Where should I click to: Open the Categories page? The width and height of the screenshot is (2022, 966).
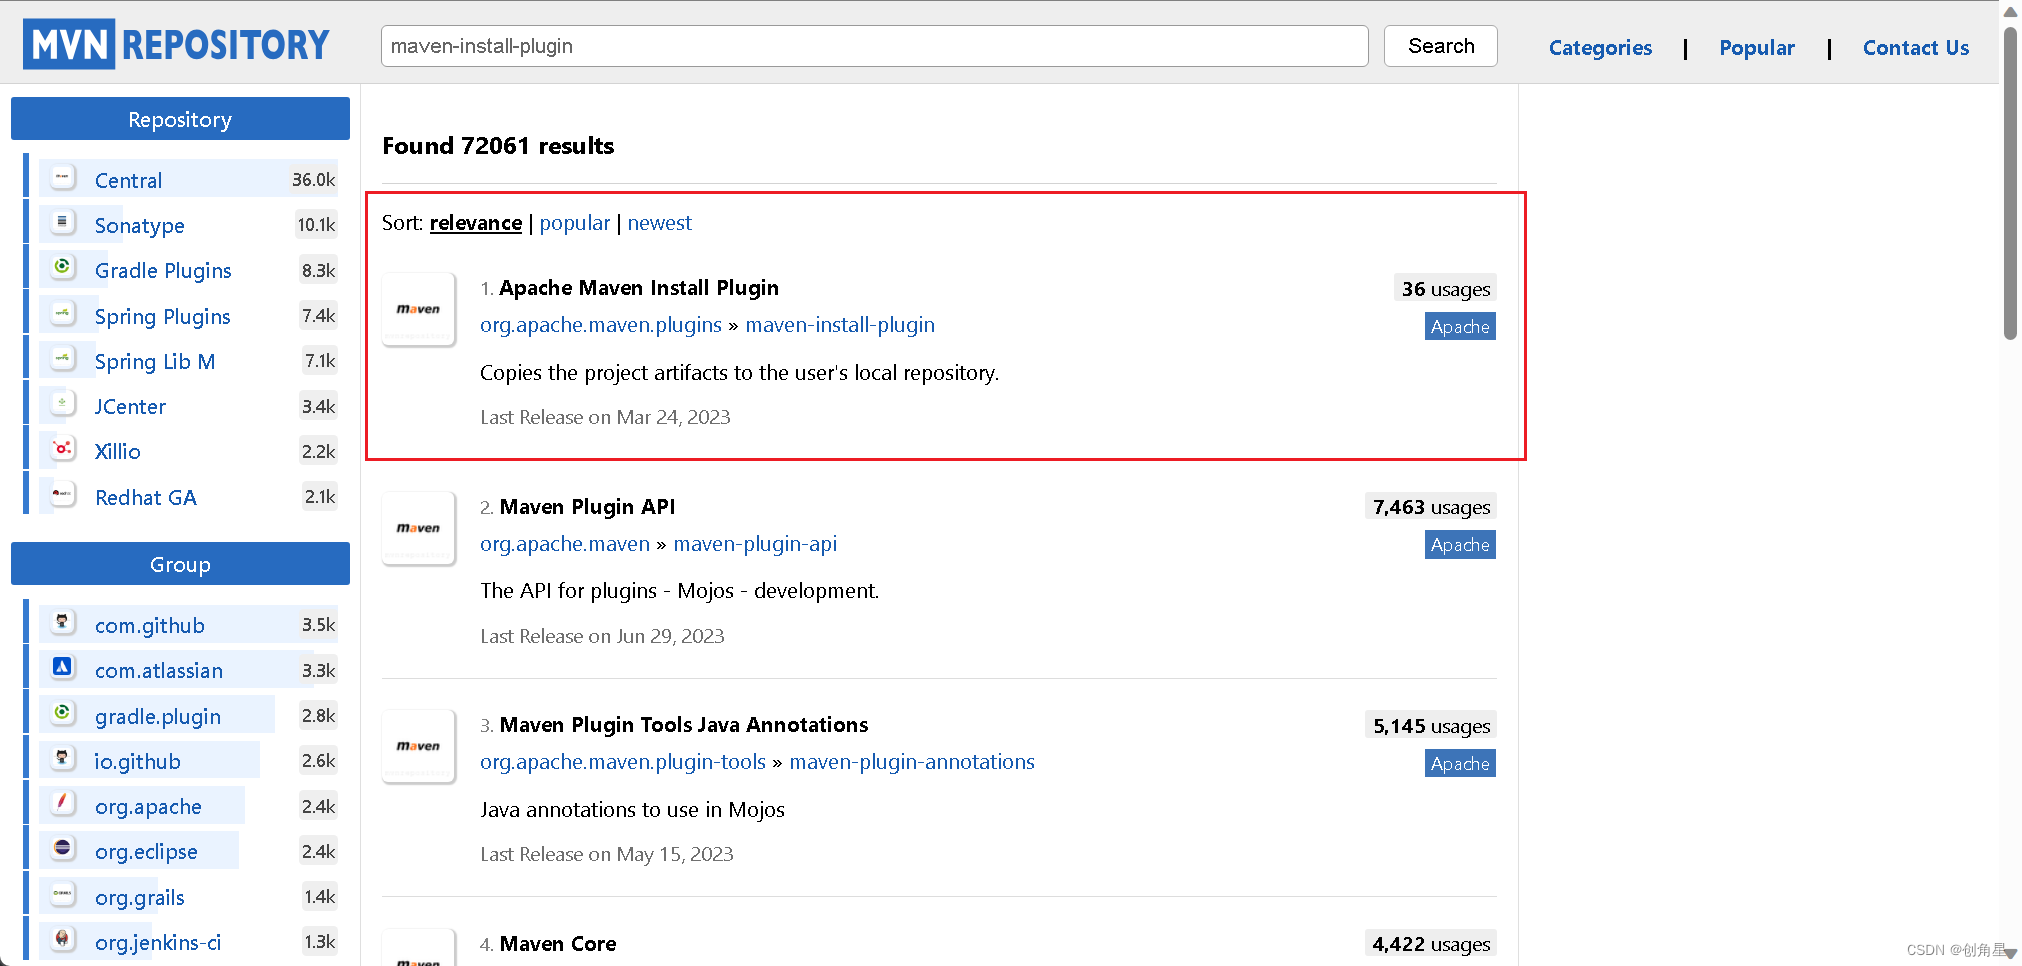(1599, 47)
